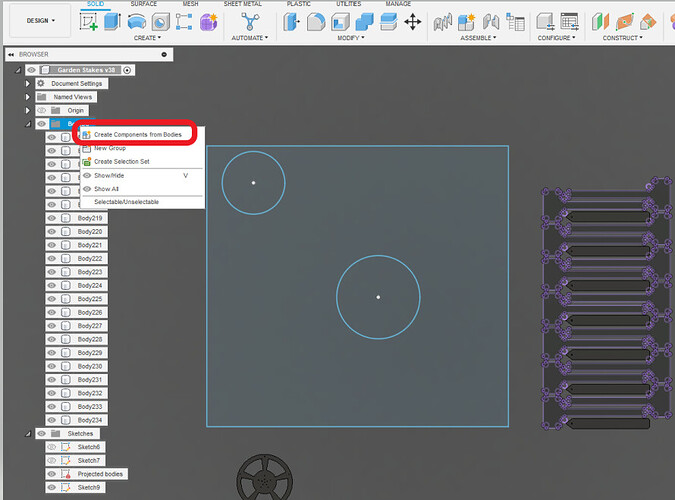Click the browser panel options dot
This screenshot has width=675, height=500.
[x=164, y=54]
